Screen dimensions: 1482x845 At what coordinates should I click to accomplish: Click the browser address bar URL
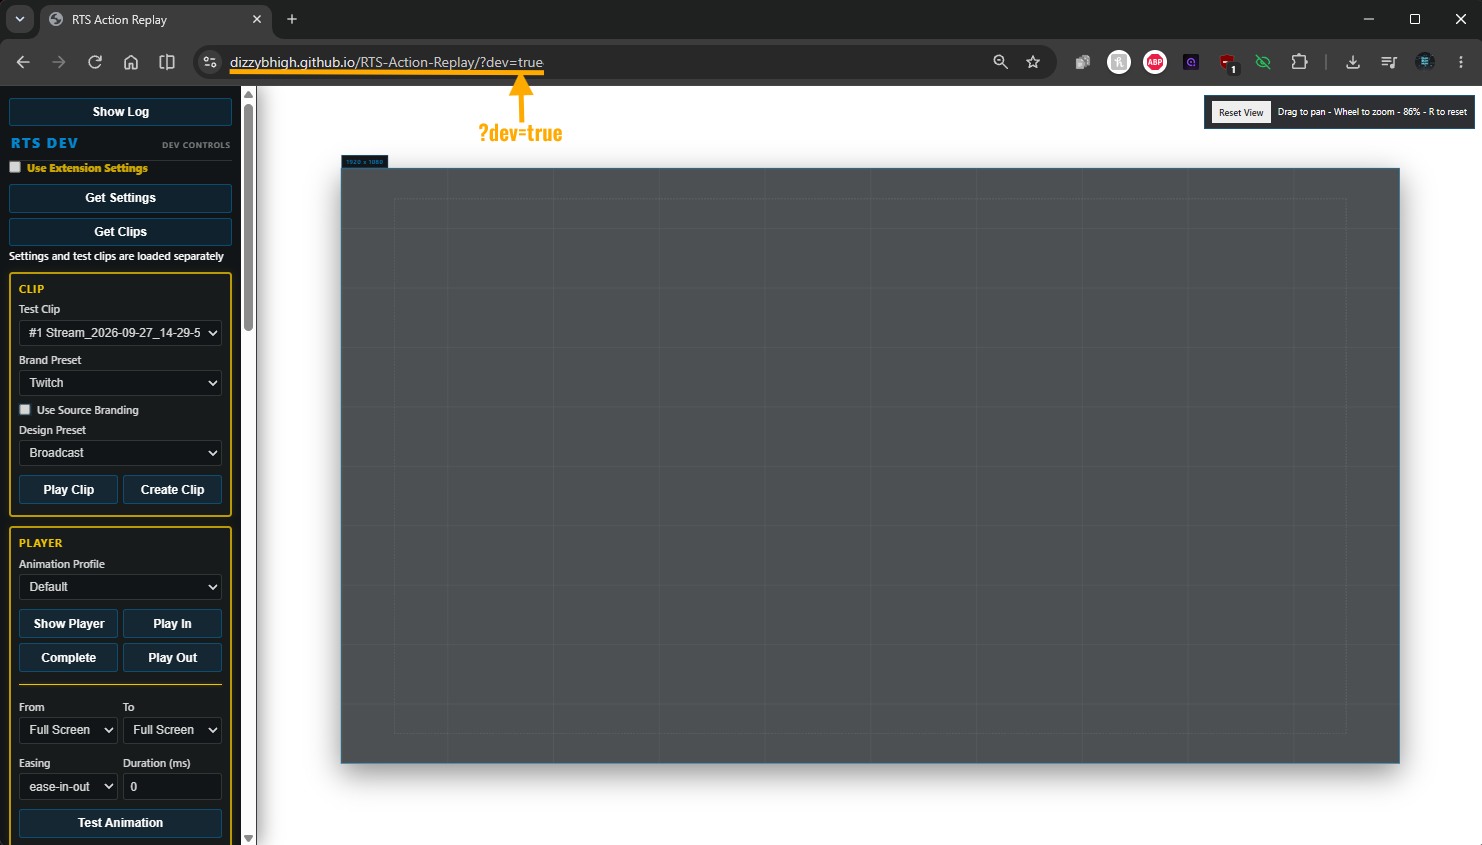(386, 62)
